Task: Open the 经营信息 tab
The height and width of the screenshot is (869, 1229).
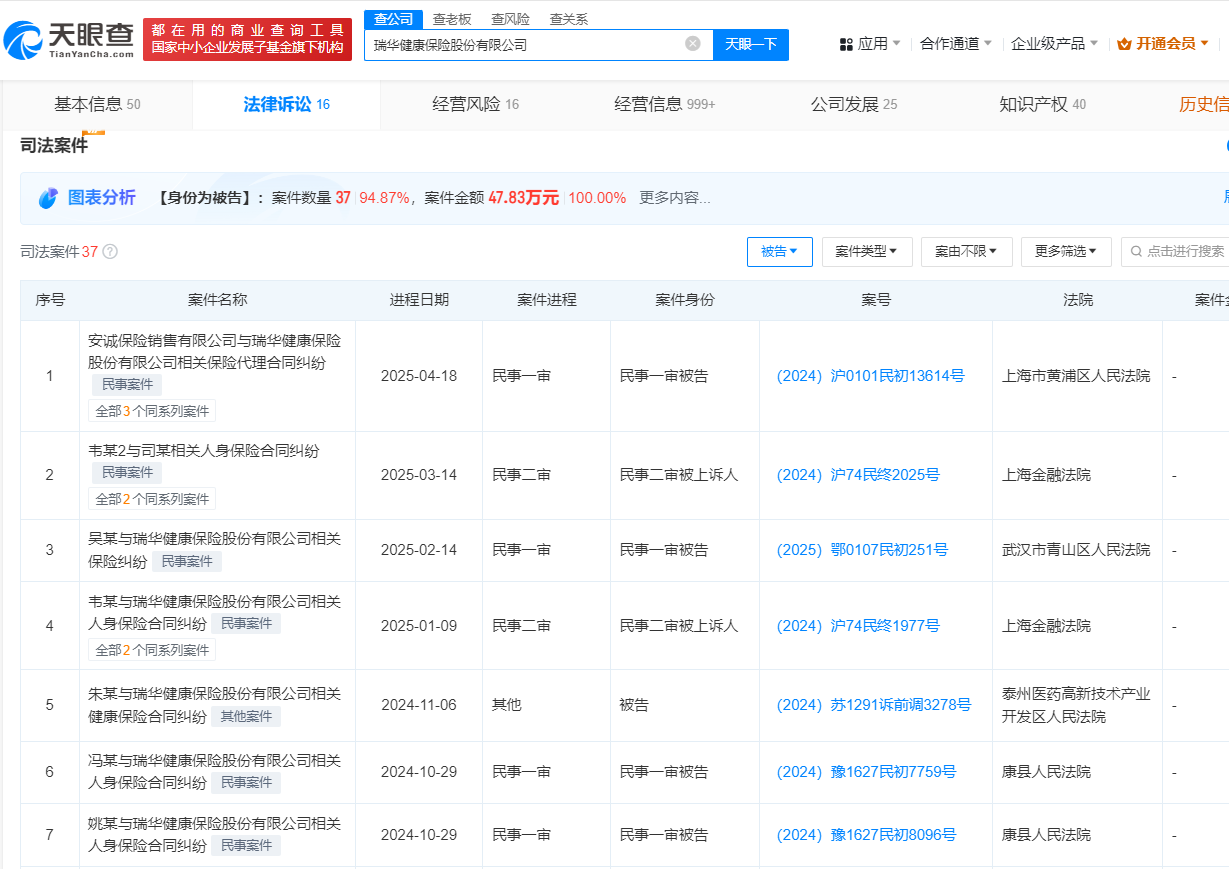Action: click(664, 105)
